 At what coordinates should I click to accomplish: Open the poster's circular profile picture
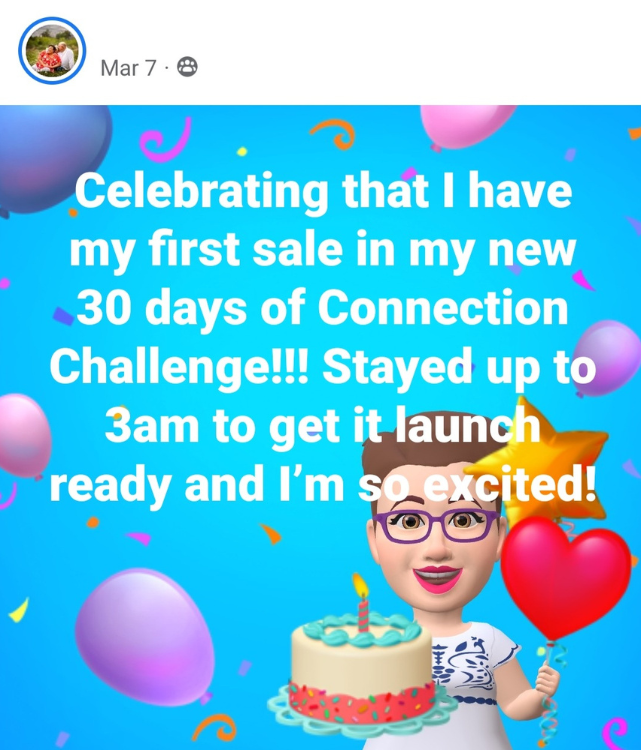click(x=52, y=51)
